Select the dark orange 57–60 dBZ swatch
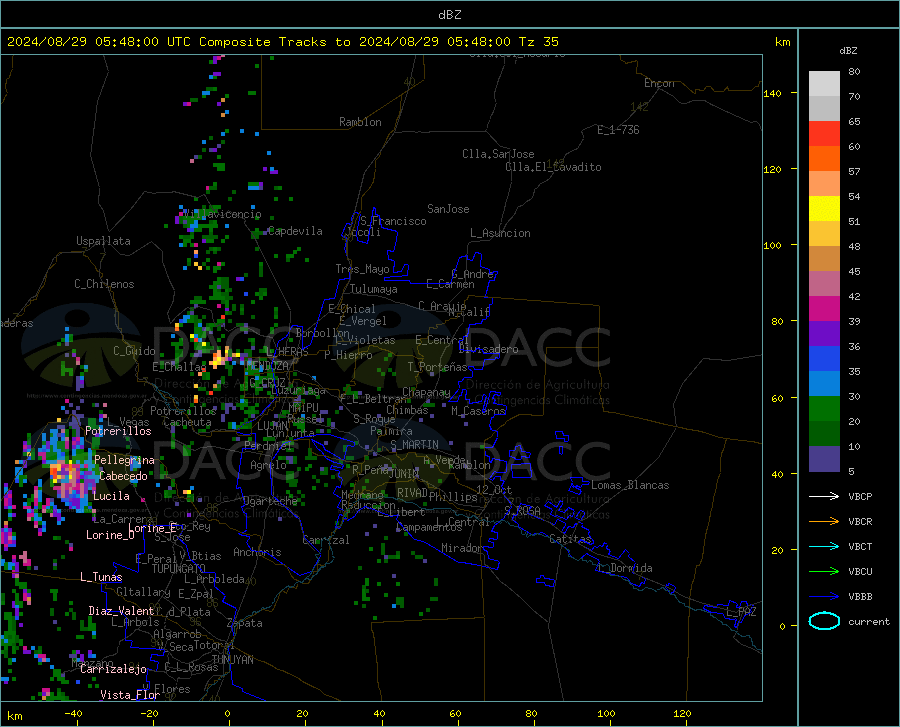The width and height of the screenshot is (900, 727). click(x=824, y=158)
